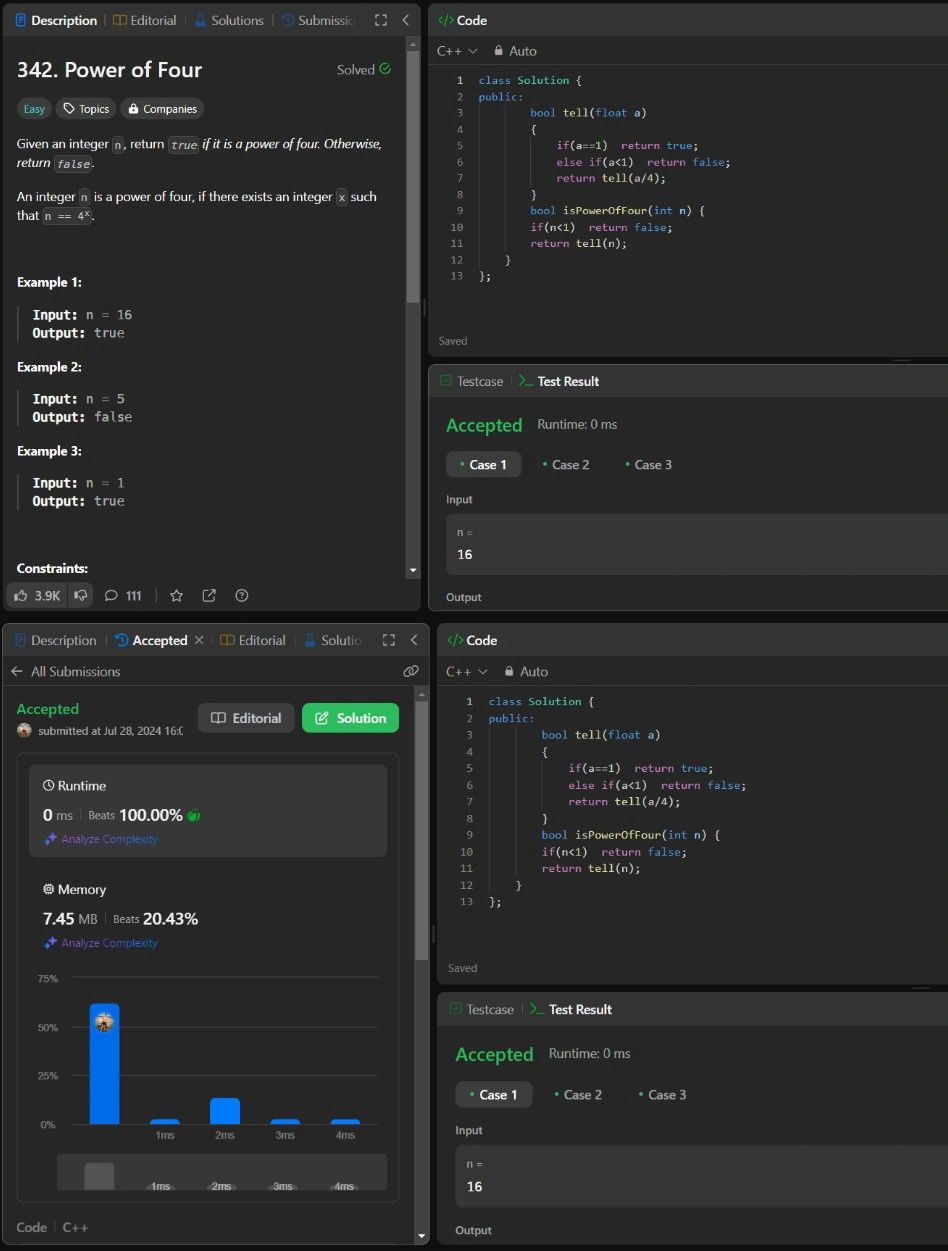Select Case 3 in the lower test results

click(662, 1094)
